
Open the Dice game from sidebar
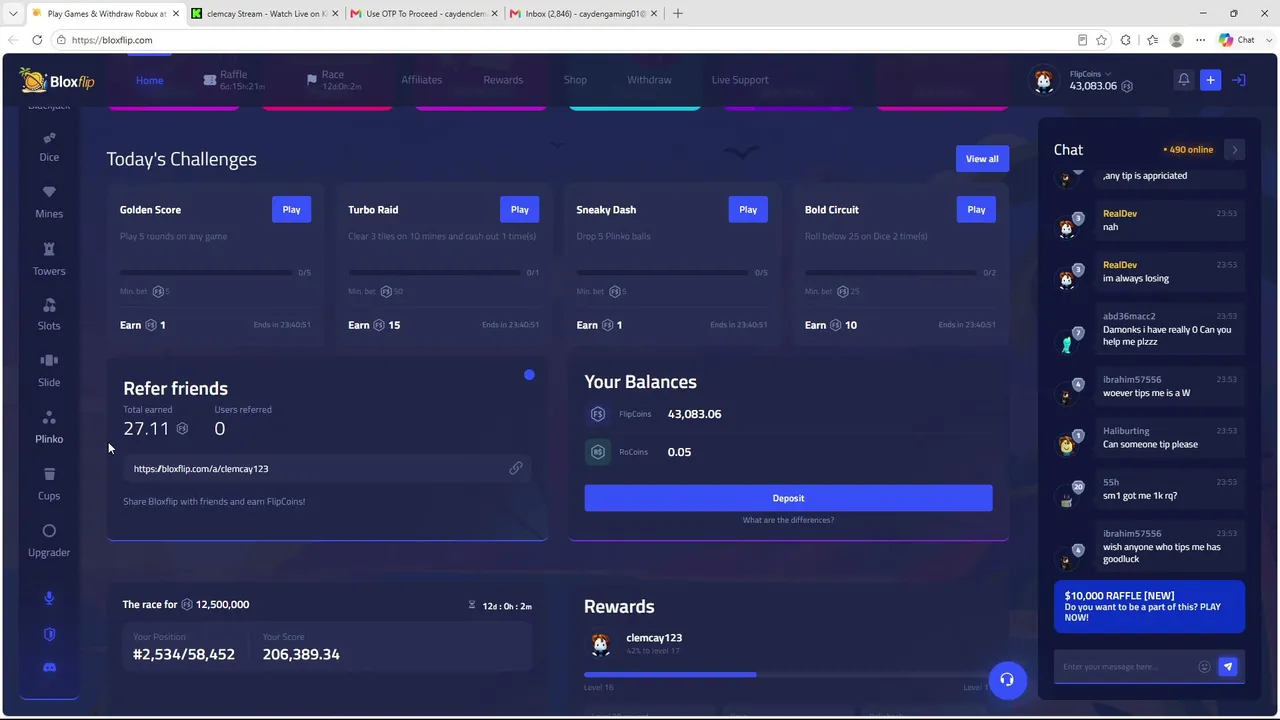pyautogui.click(x=49, y=146)
